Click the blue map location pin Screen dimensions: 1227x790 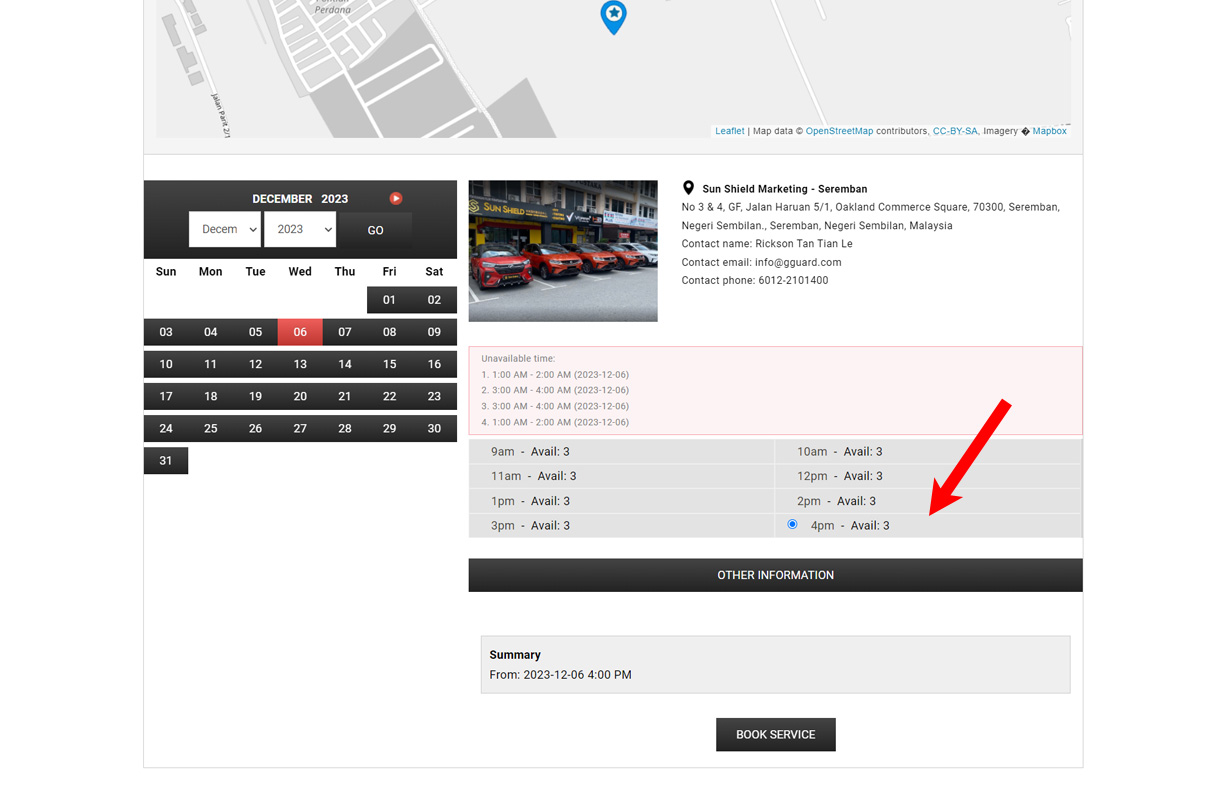613,16
